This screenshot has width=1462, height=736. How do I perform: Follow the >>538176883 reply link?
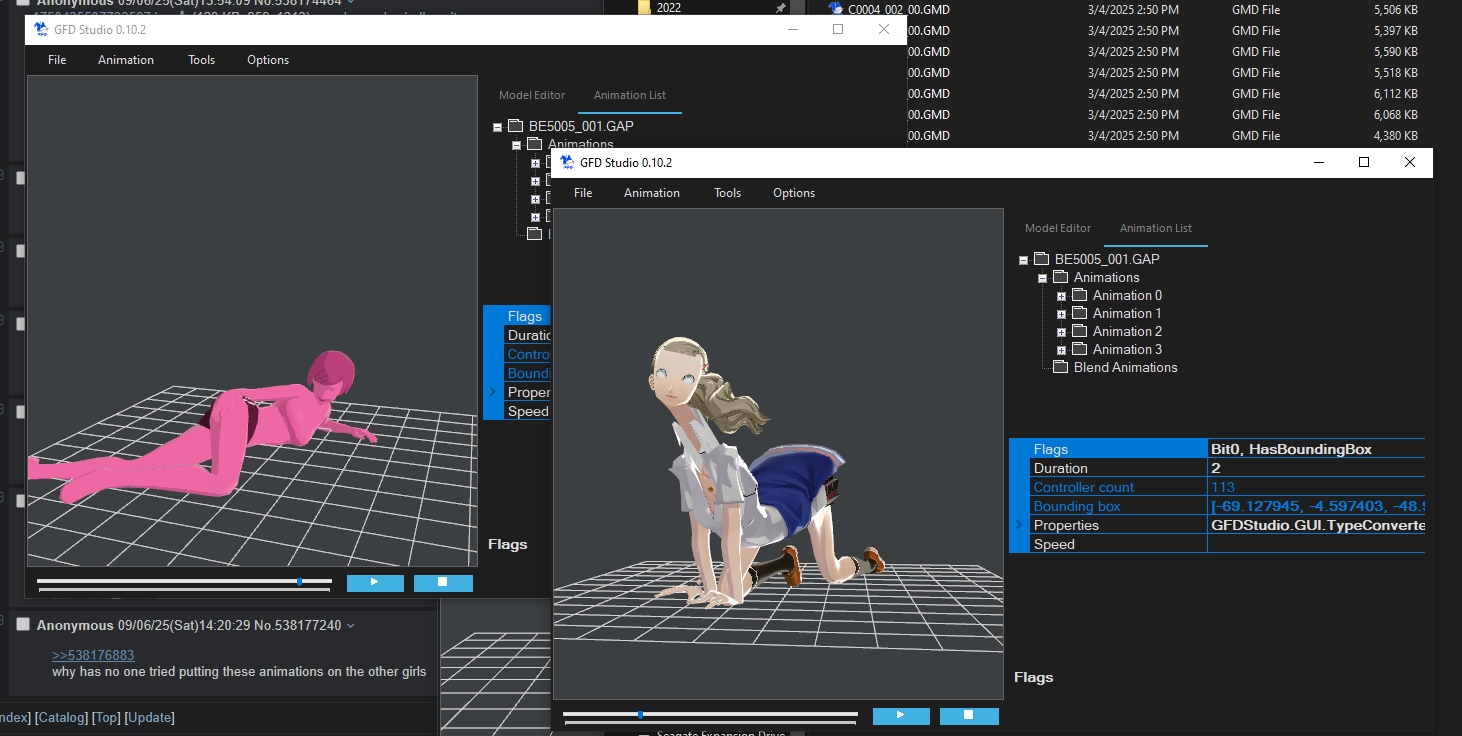click(93, 655)
